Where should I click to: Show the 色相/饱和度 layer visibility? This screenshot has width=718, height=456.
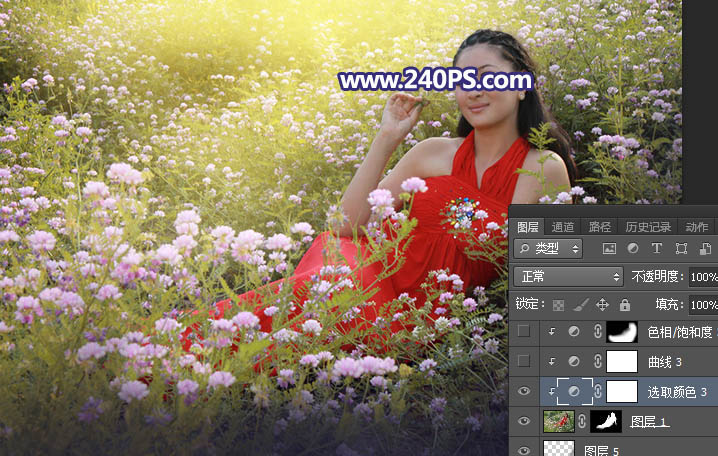pyautogui.click(x=524, y=331)
